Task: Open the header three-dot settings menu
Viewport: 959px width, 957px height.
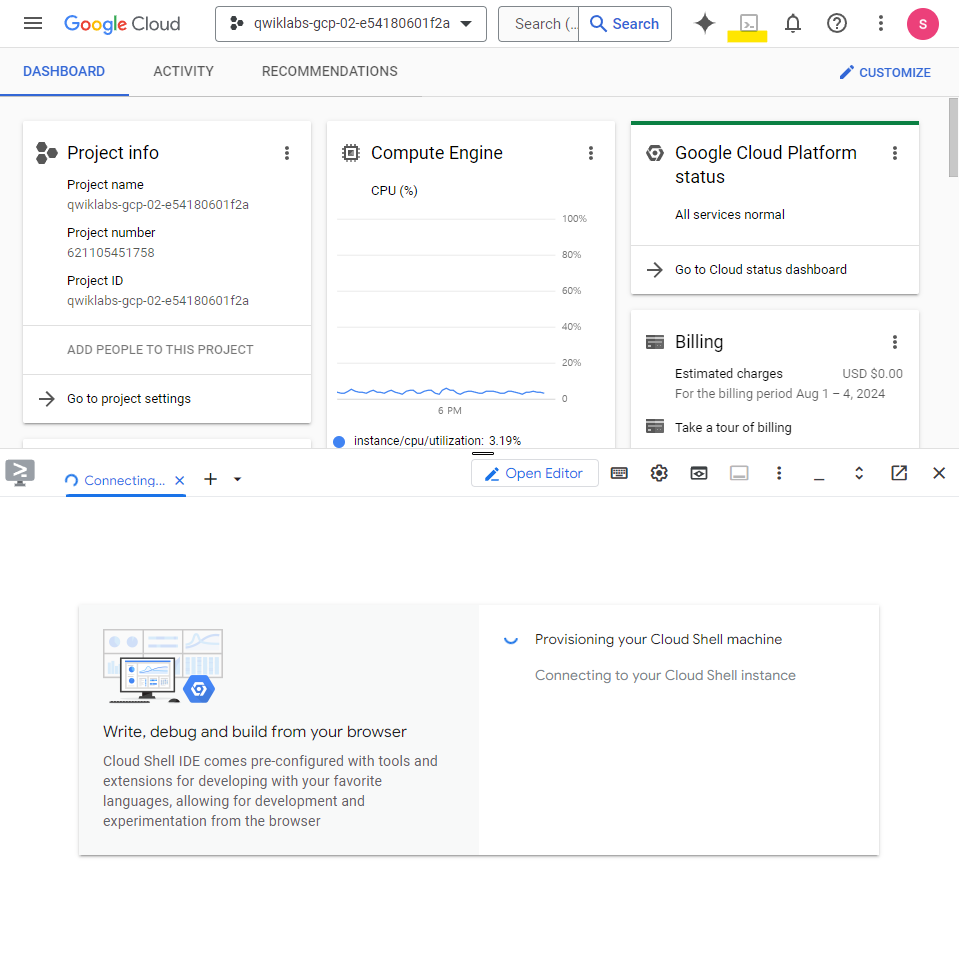Action: [881, 24]
